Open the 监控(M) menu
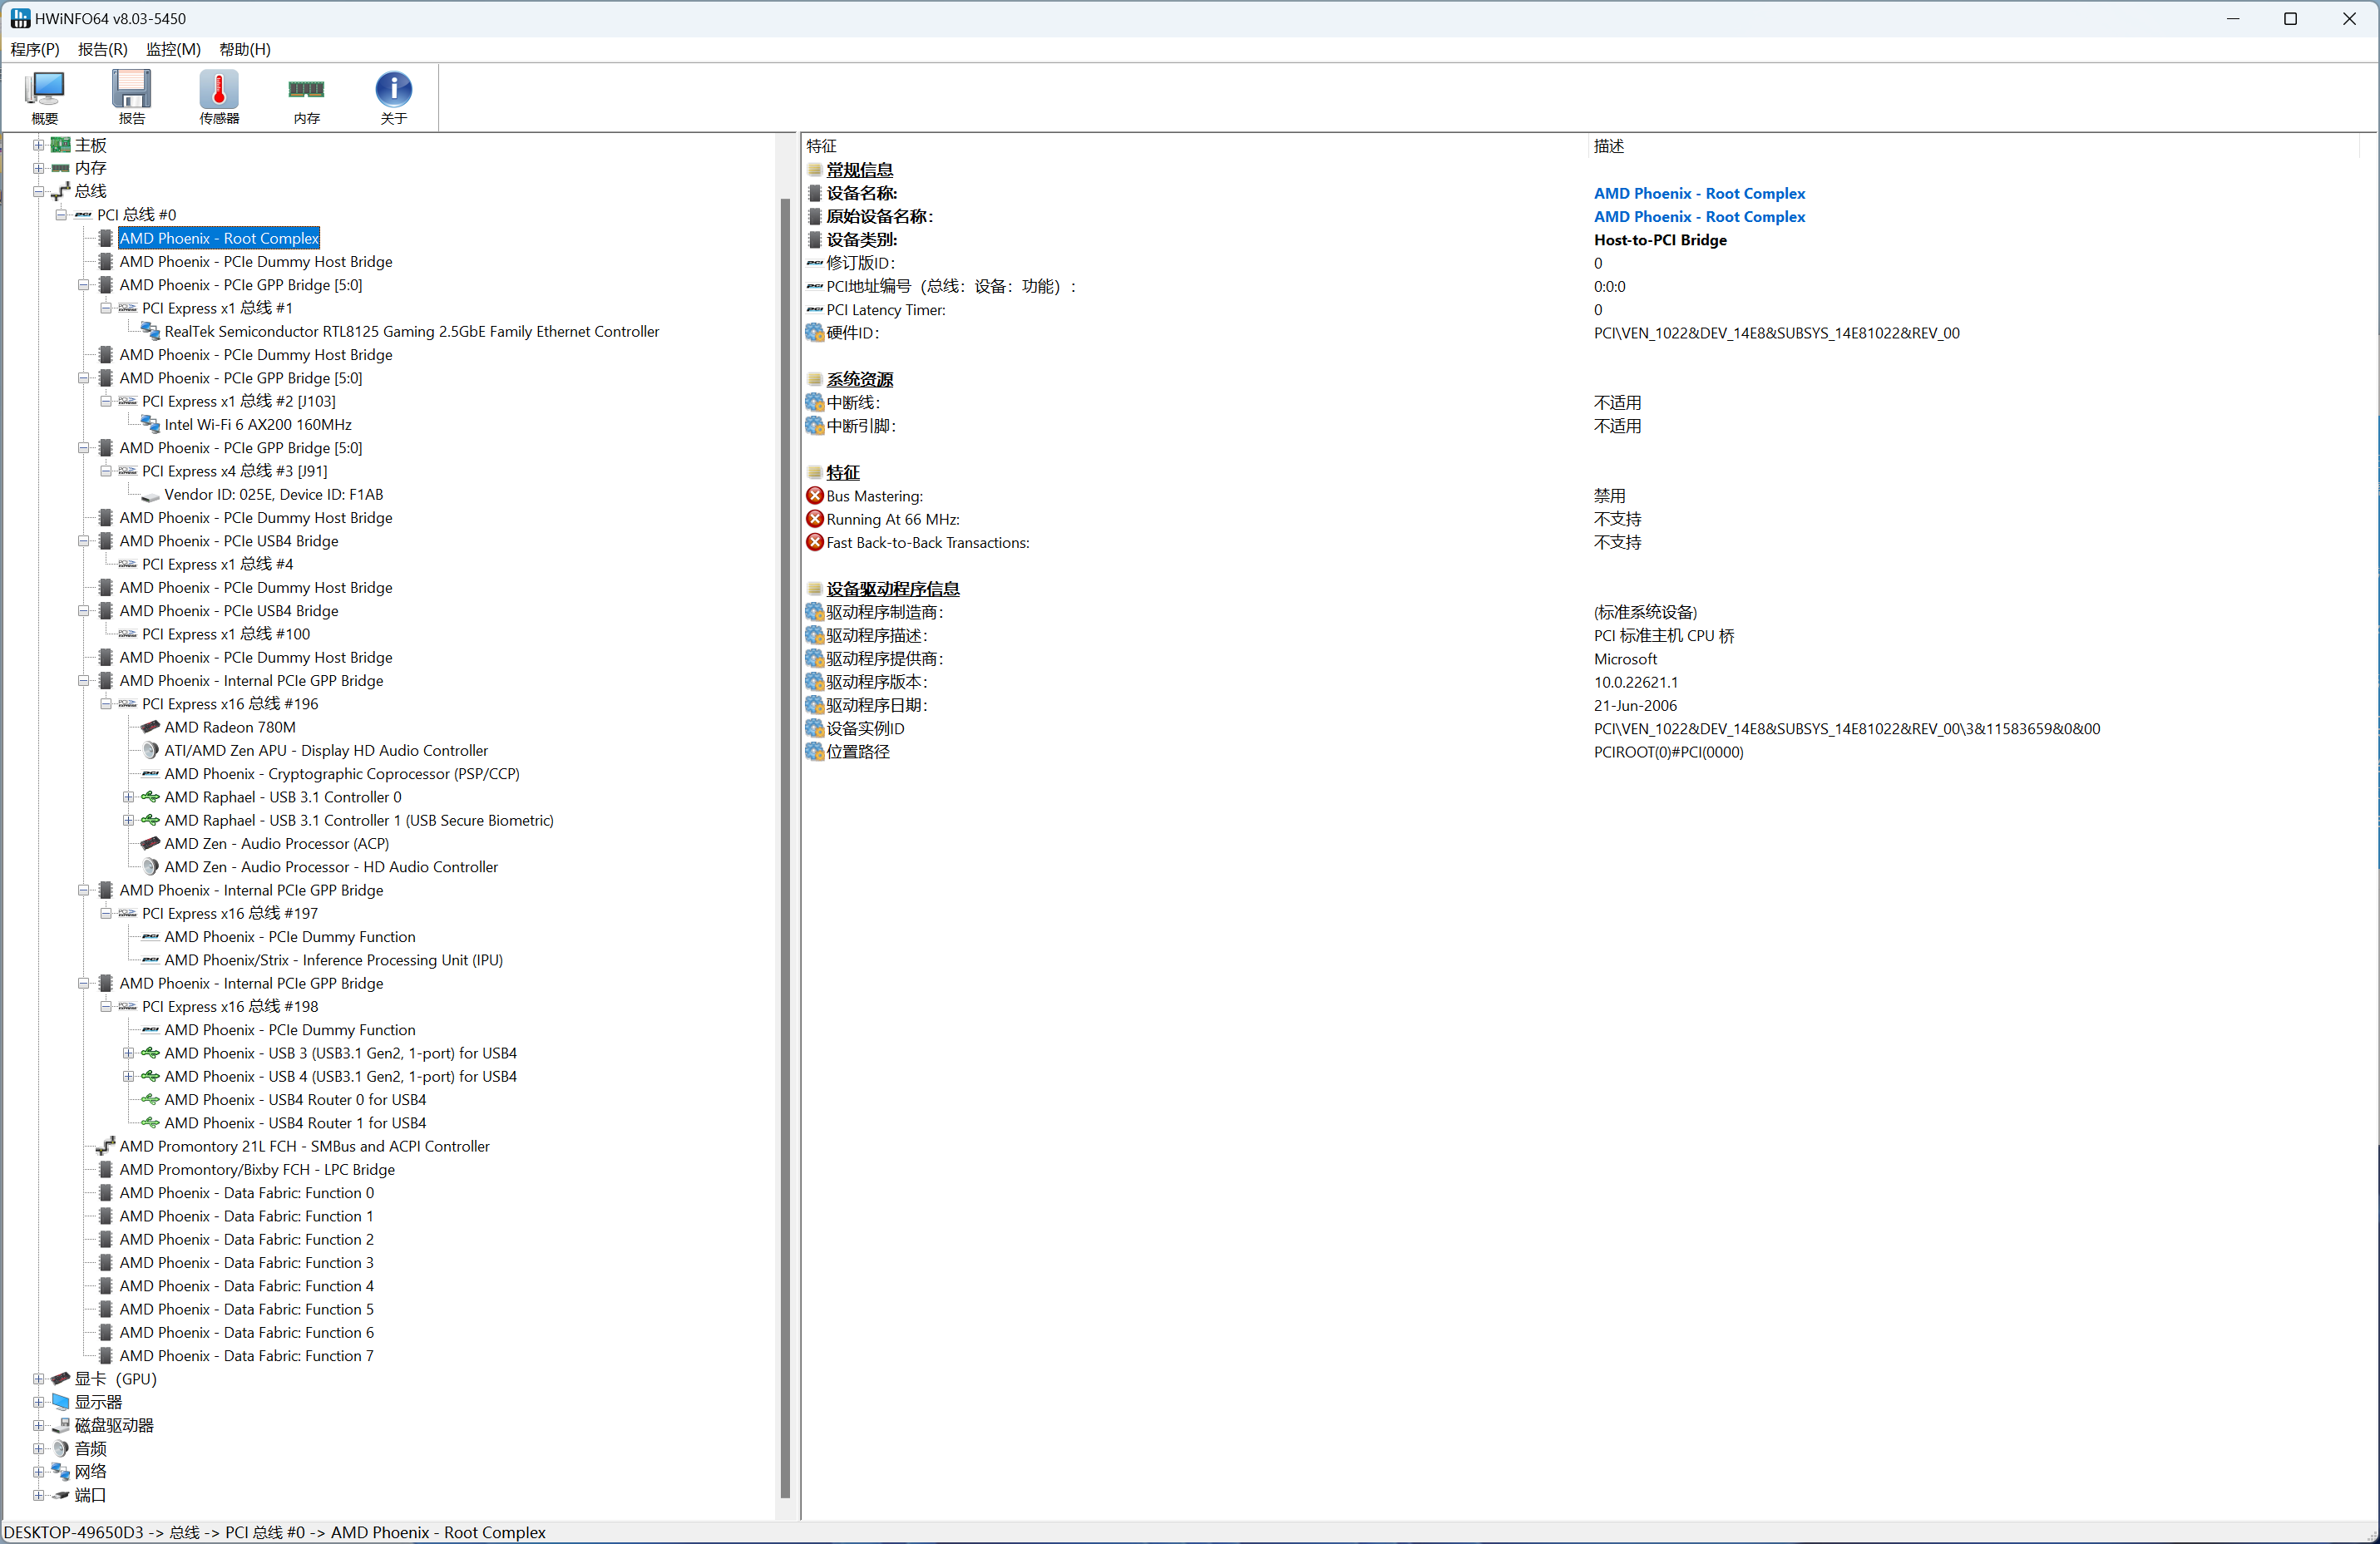Screen dimensions: 2380x1544 [173, 49]
